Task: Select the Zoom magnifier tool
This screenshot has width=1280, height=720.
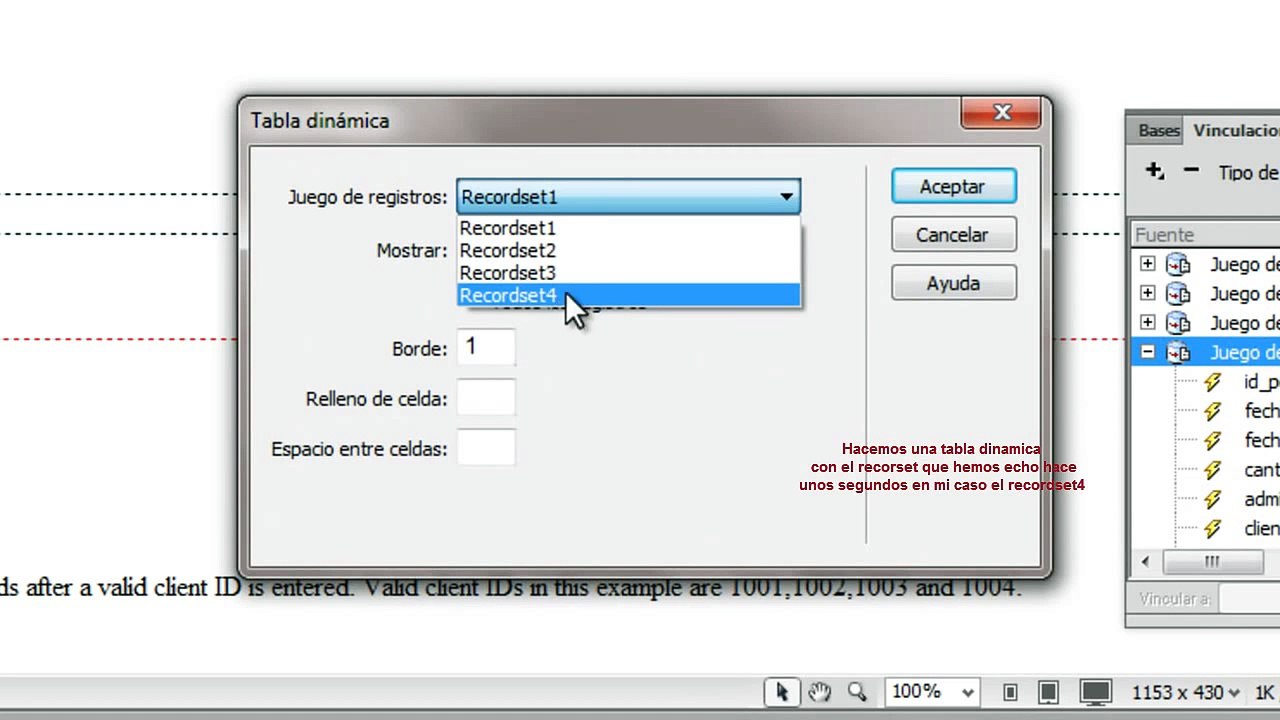Action: [857, 692]
